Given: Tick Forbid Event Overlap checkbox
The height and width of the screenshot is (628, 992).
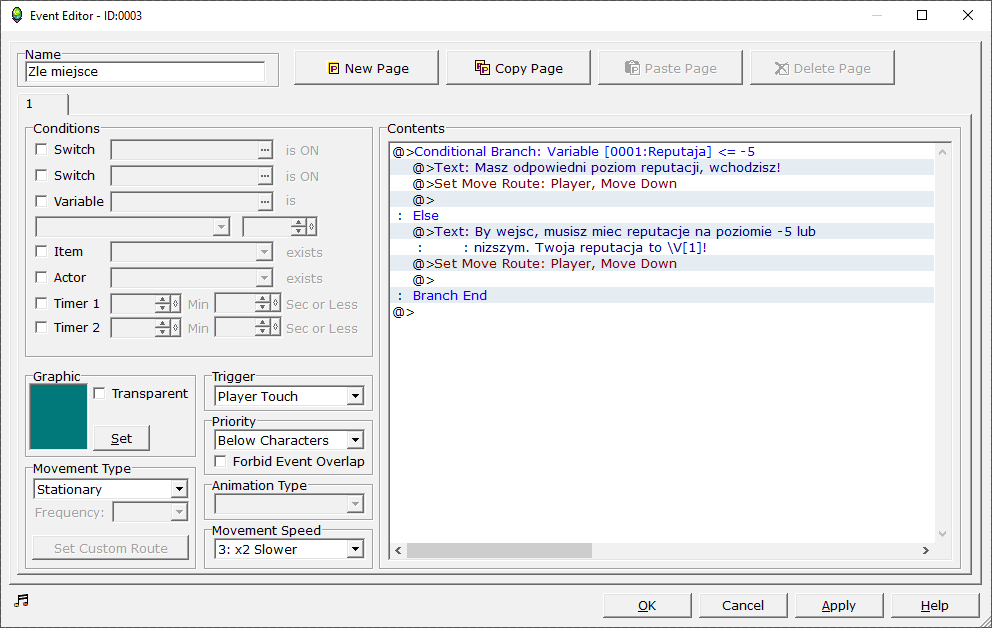Looking at the screenshot, I should click(221, 461).
